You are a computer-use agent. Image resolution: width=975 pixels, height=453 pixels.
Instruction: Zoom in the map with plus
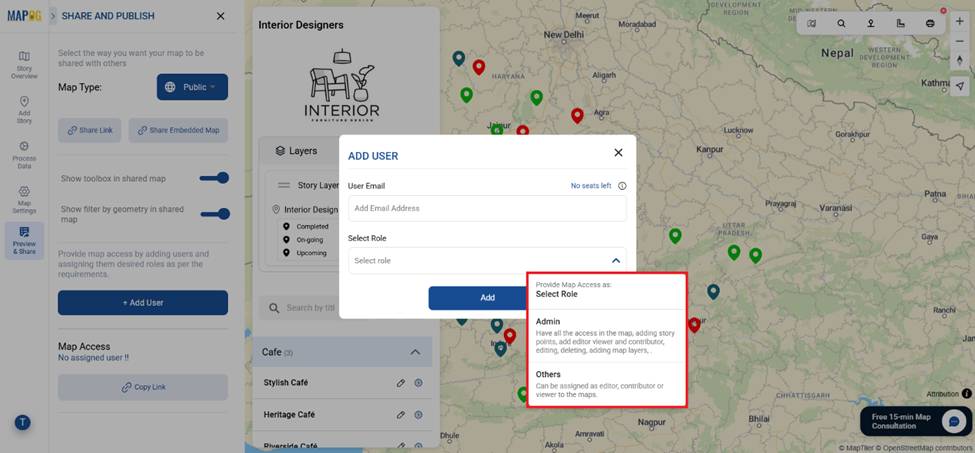coord(959,21)
